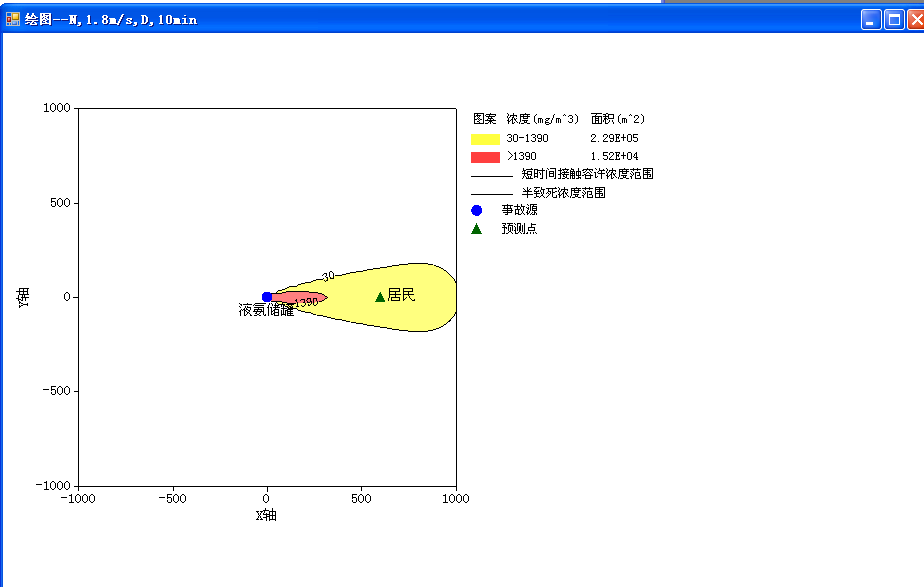Click the X轴 axis title
924x587 pixels.
266,515
